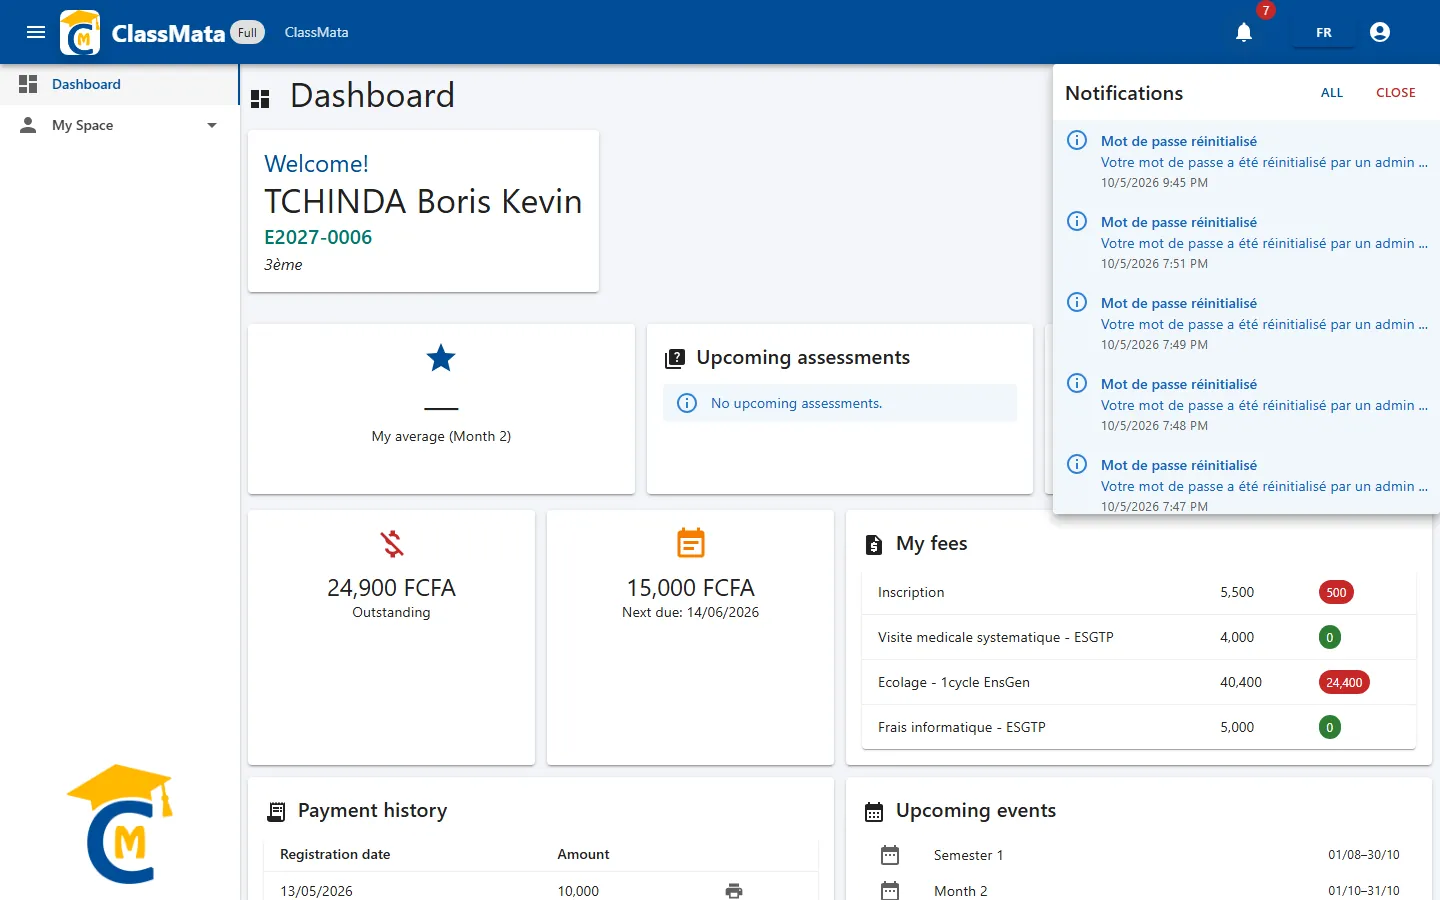The height and width of the screenshot is (900, 1440).
Task: Select the Frais informatique - ESGTP fee row
Action: click(1139, 727)
